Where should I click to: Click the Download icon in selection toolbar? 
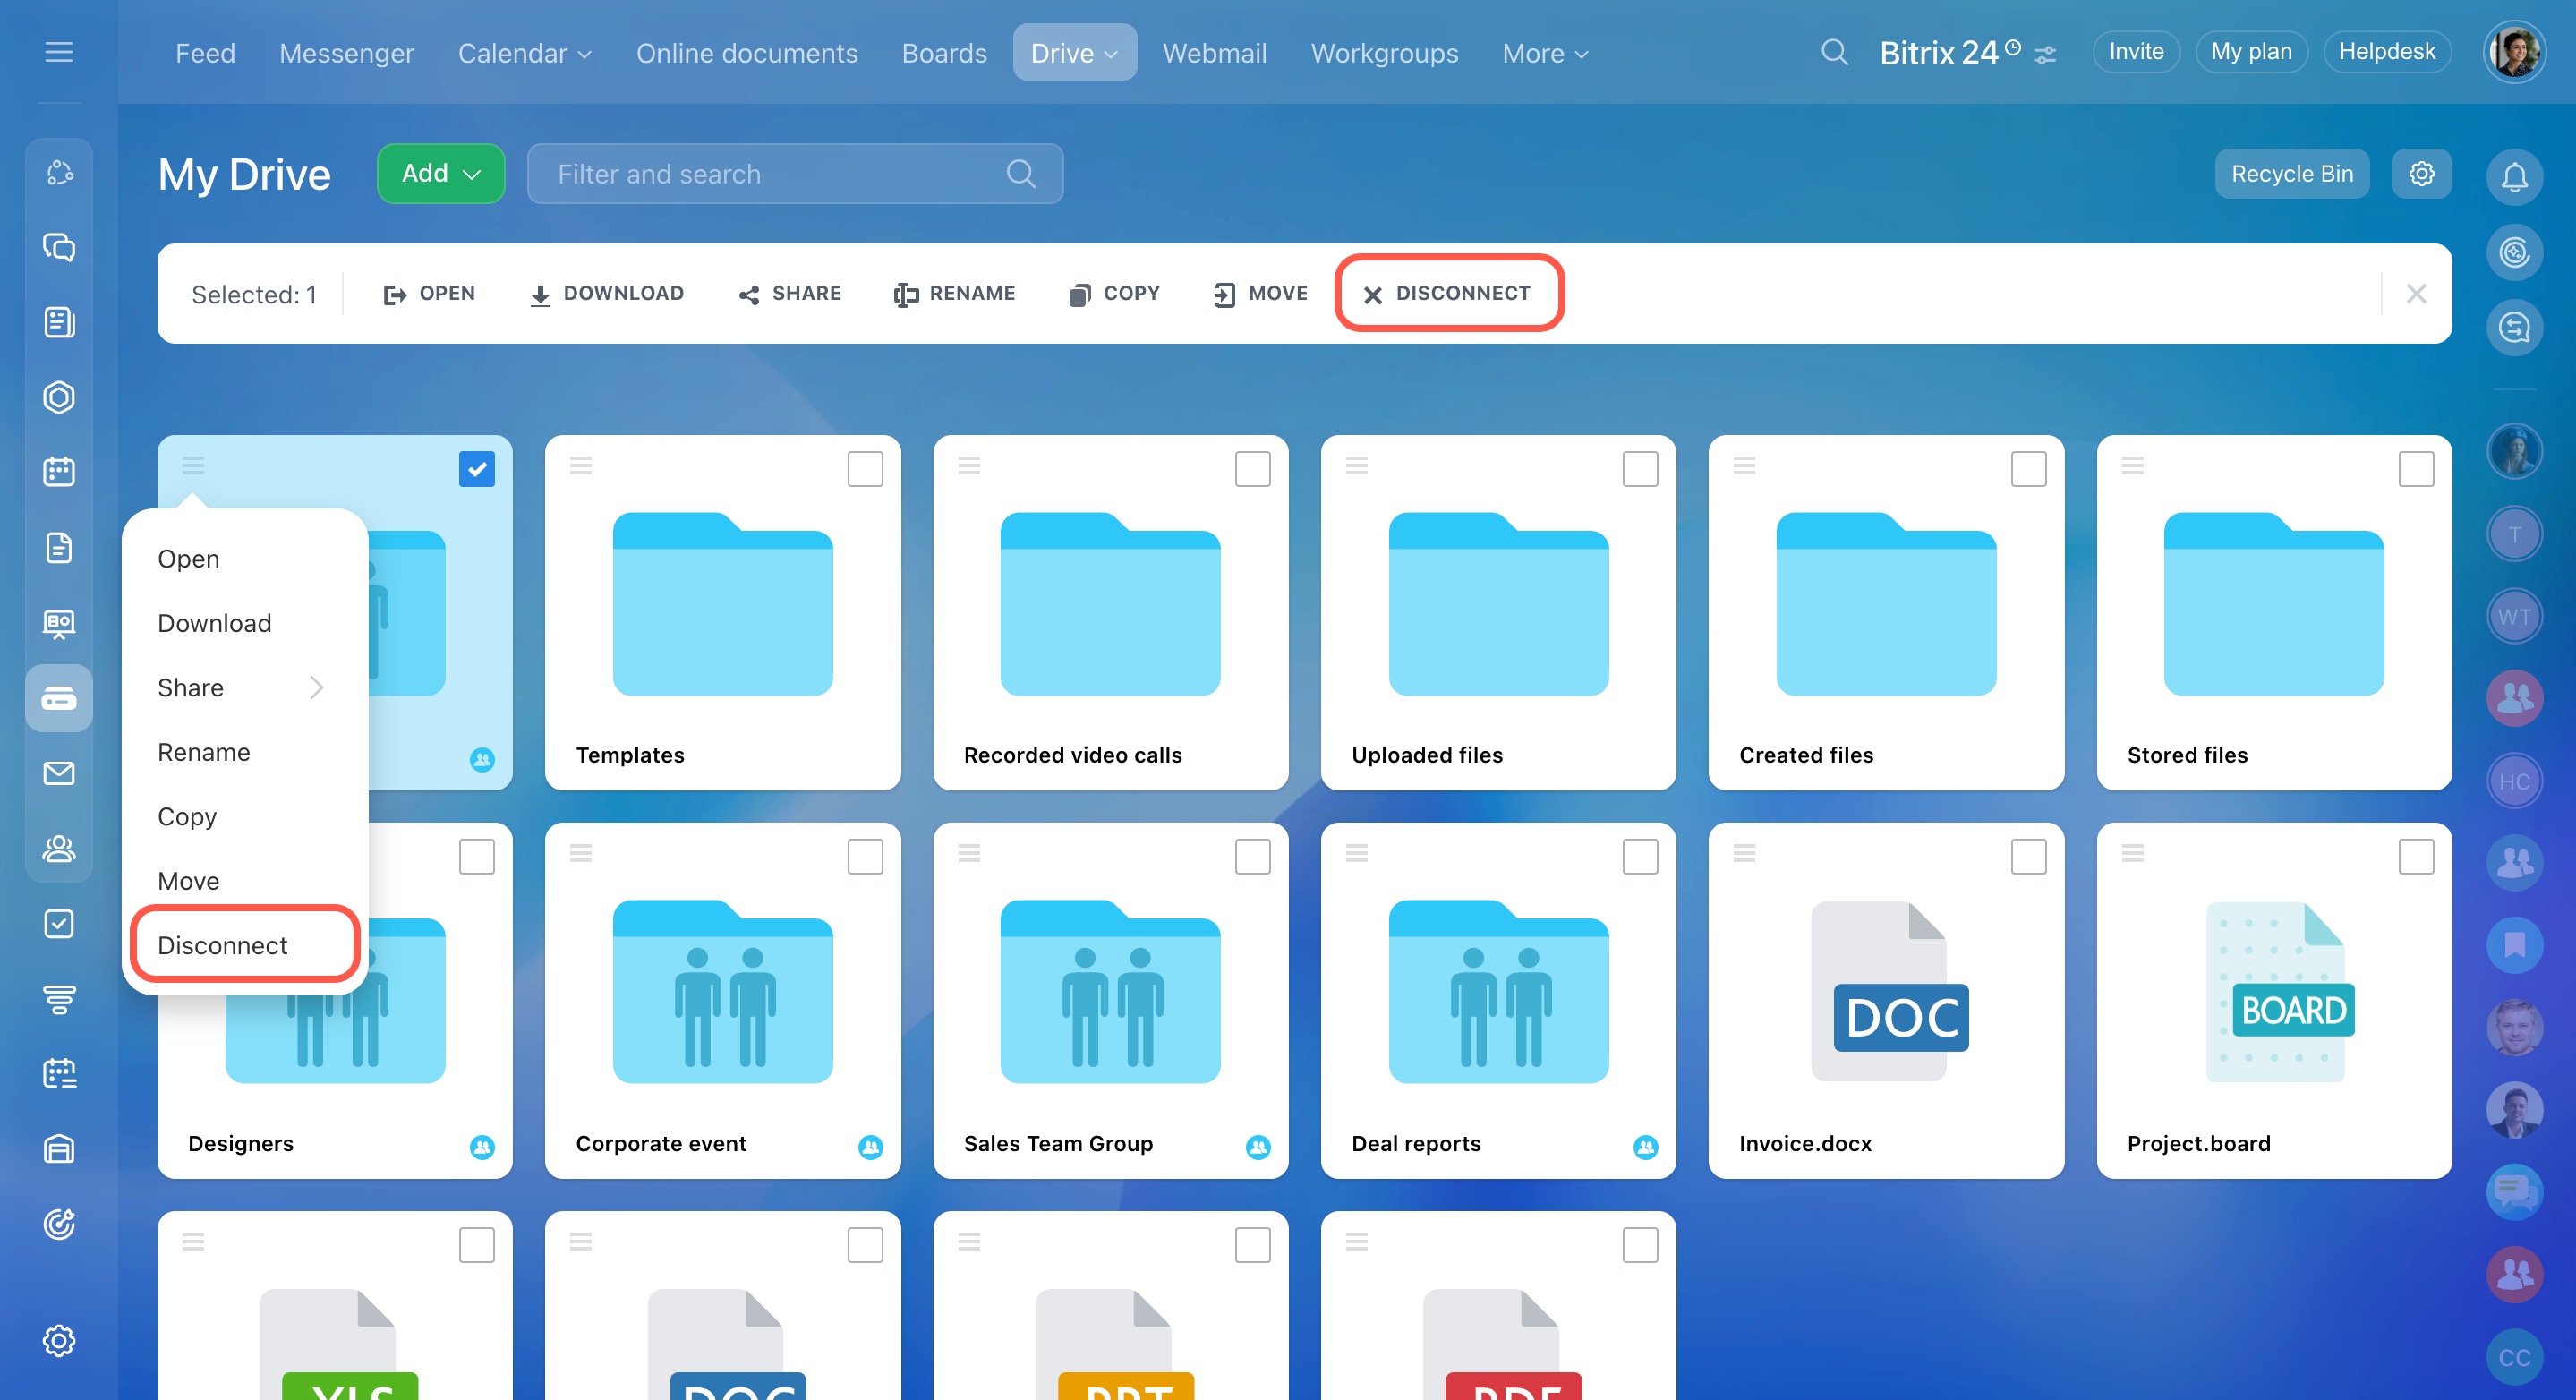(540, 294)
